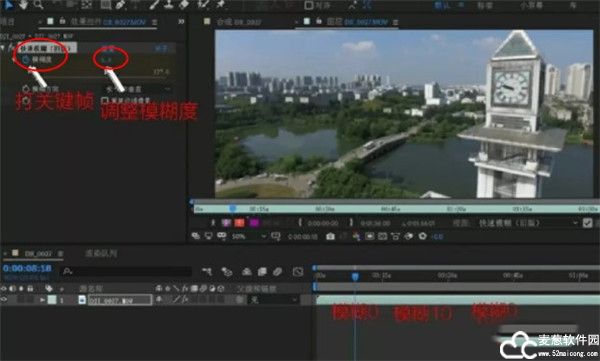
Task: Enable motion blur for all layers
Action: click(x=277, y=272)
